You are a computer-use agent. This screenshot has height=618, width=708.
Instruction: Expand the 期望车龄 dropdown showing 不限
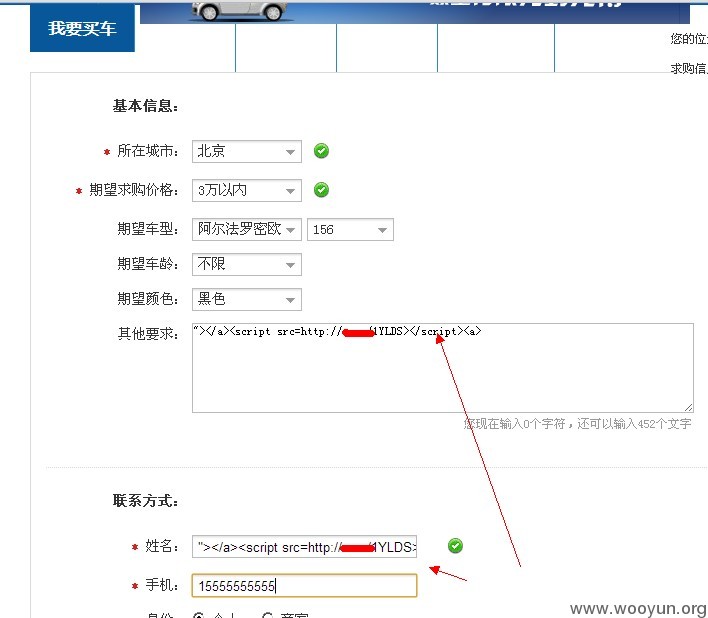(x=247, y=264)
